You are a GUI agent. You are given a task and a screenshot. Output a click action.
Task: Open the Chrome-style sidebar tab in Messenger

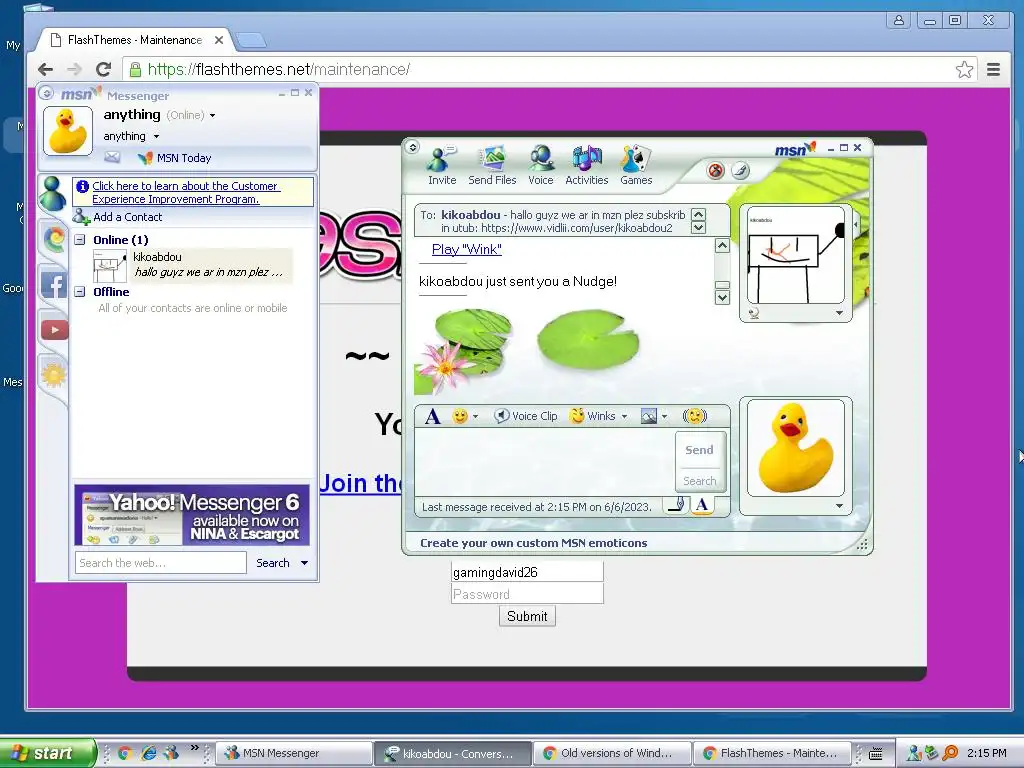tap(54, 239)
